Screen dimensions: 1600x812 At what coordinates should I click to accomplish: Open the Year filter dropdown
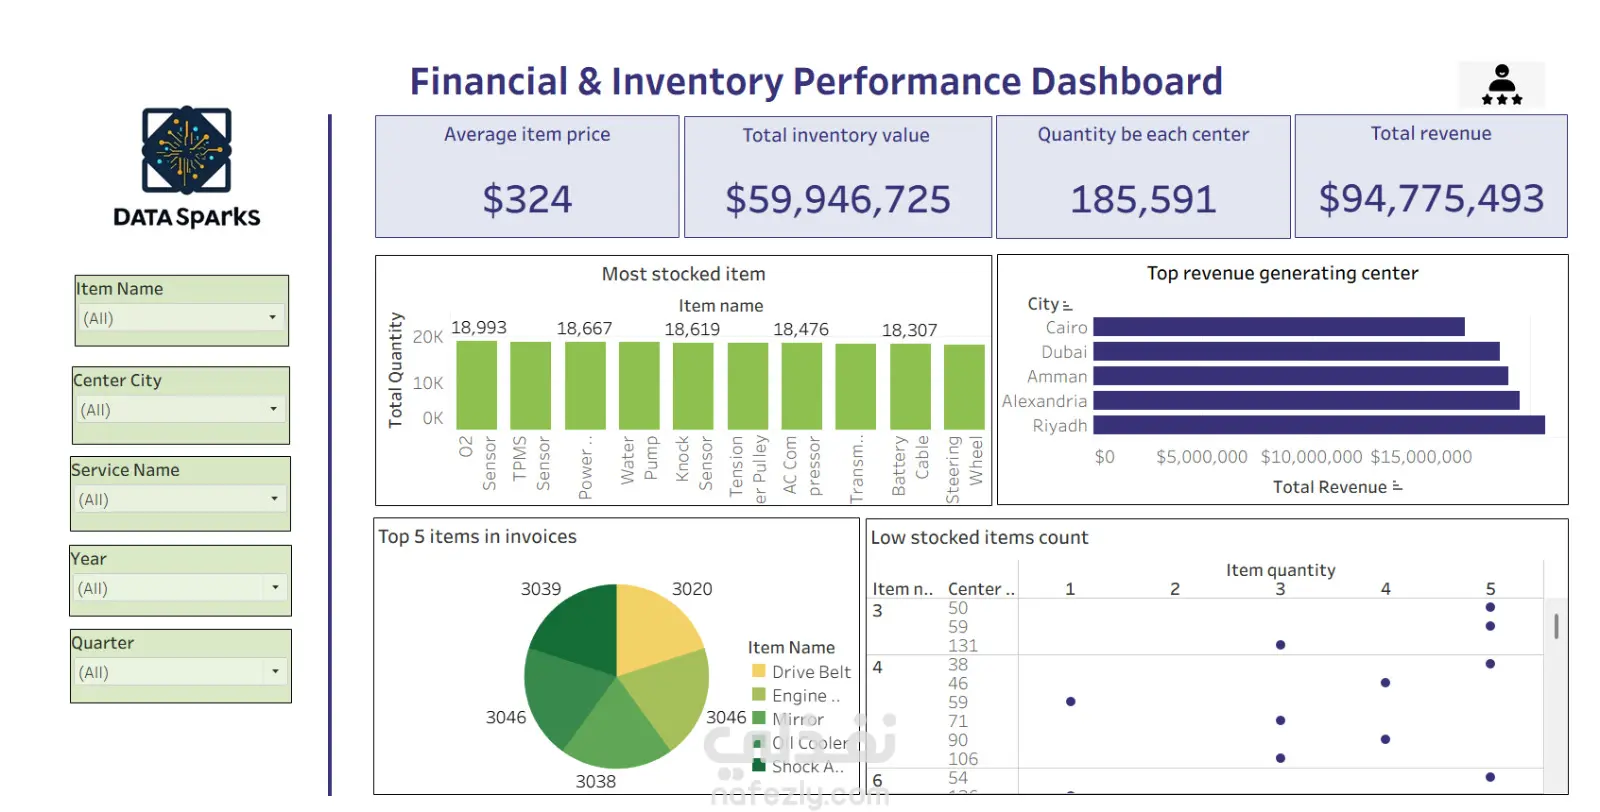(274, 588)
